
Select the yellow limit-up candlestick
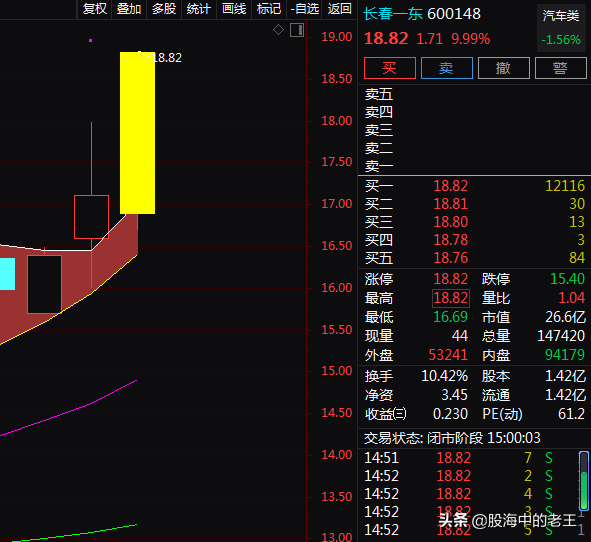(x=137, y=133)
